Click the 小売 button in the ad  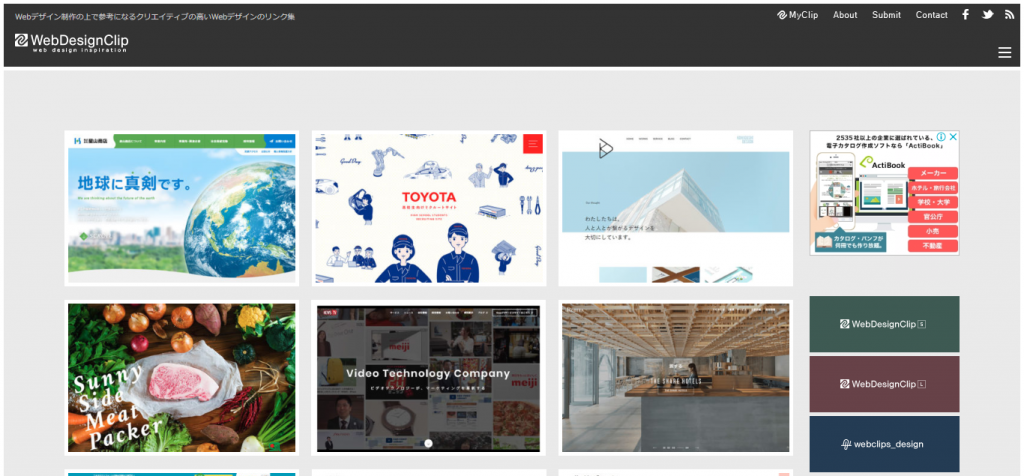click(x=933, y=231)
